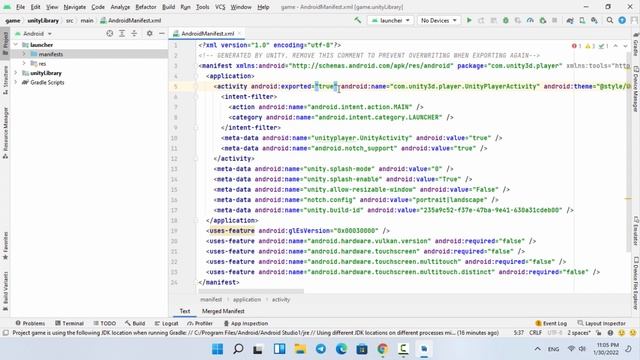Image resolution: width=640 pixels, height=360 pixels.
Task: Hide the Project panel with minus icon
Action: tap(162, 33)
